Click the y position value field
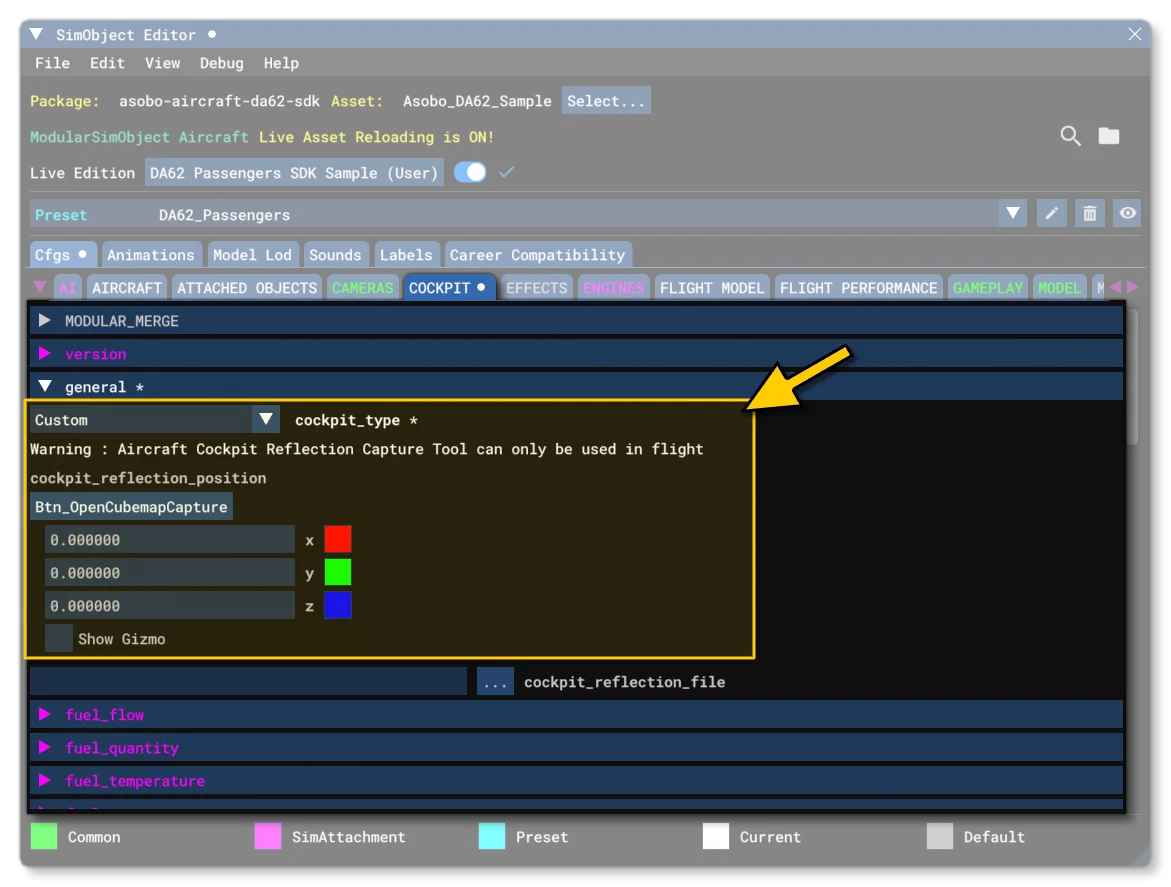Image resolution: width=1171 pixels, height=887 pixels. coord(170,573)
